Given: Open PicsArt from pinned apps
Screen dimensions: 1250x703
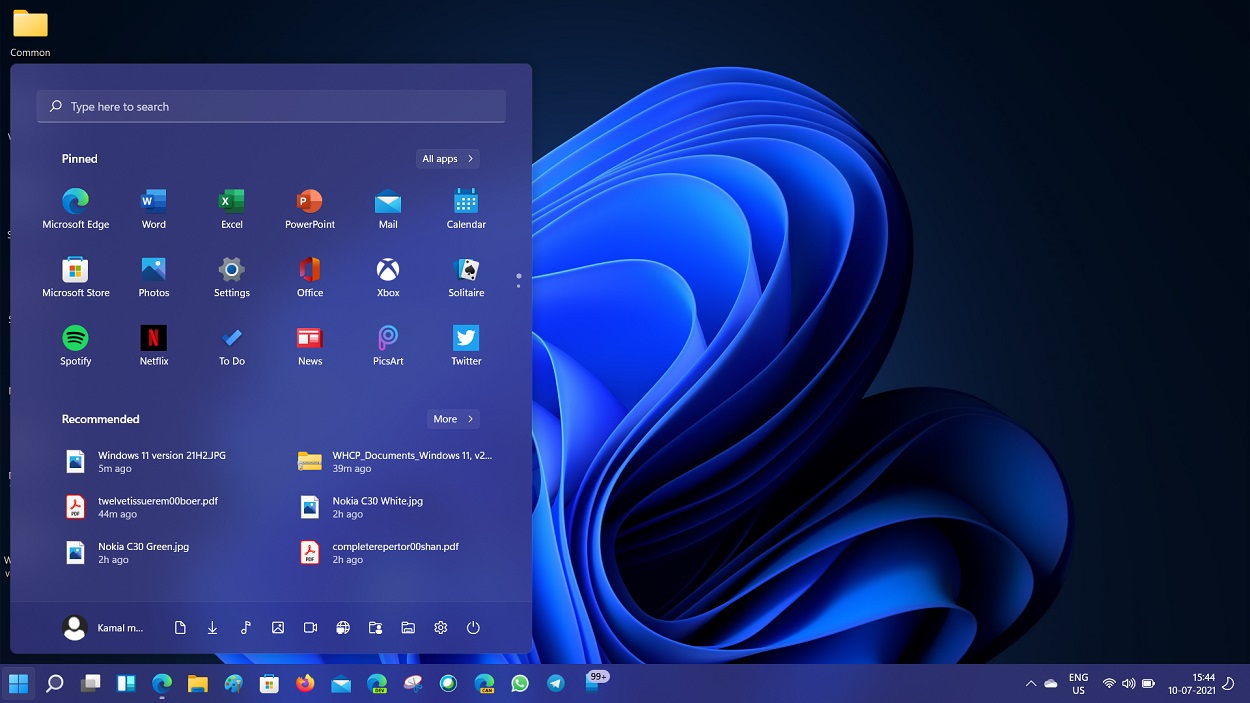Looking at the screenshot, I should [387, 338].
